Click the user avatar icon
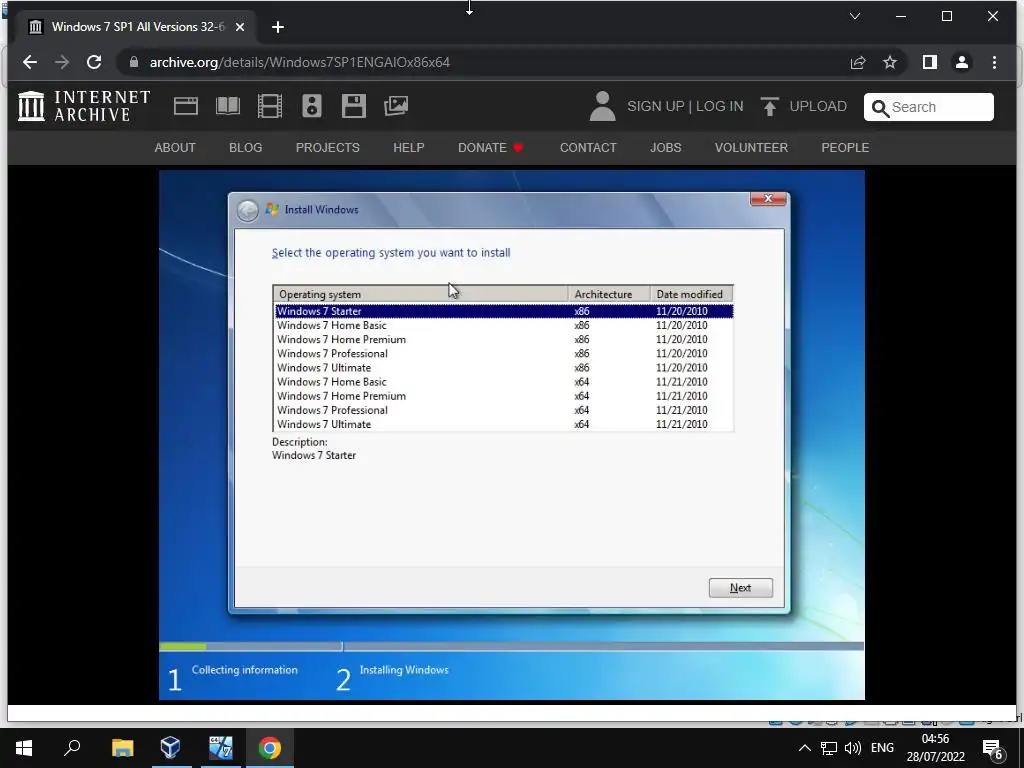This screenshot has width=1024, height=768. tap(602, 106)
